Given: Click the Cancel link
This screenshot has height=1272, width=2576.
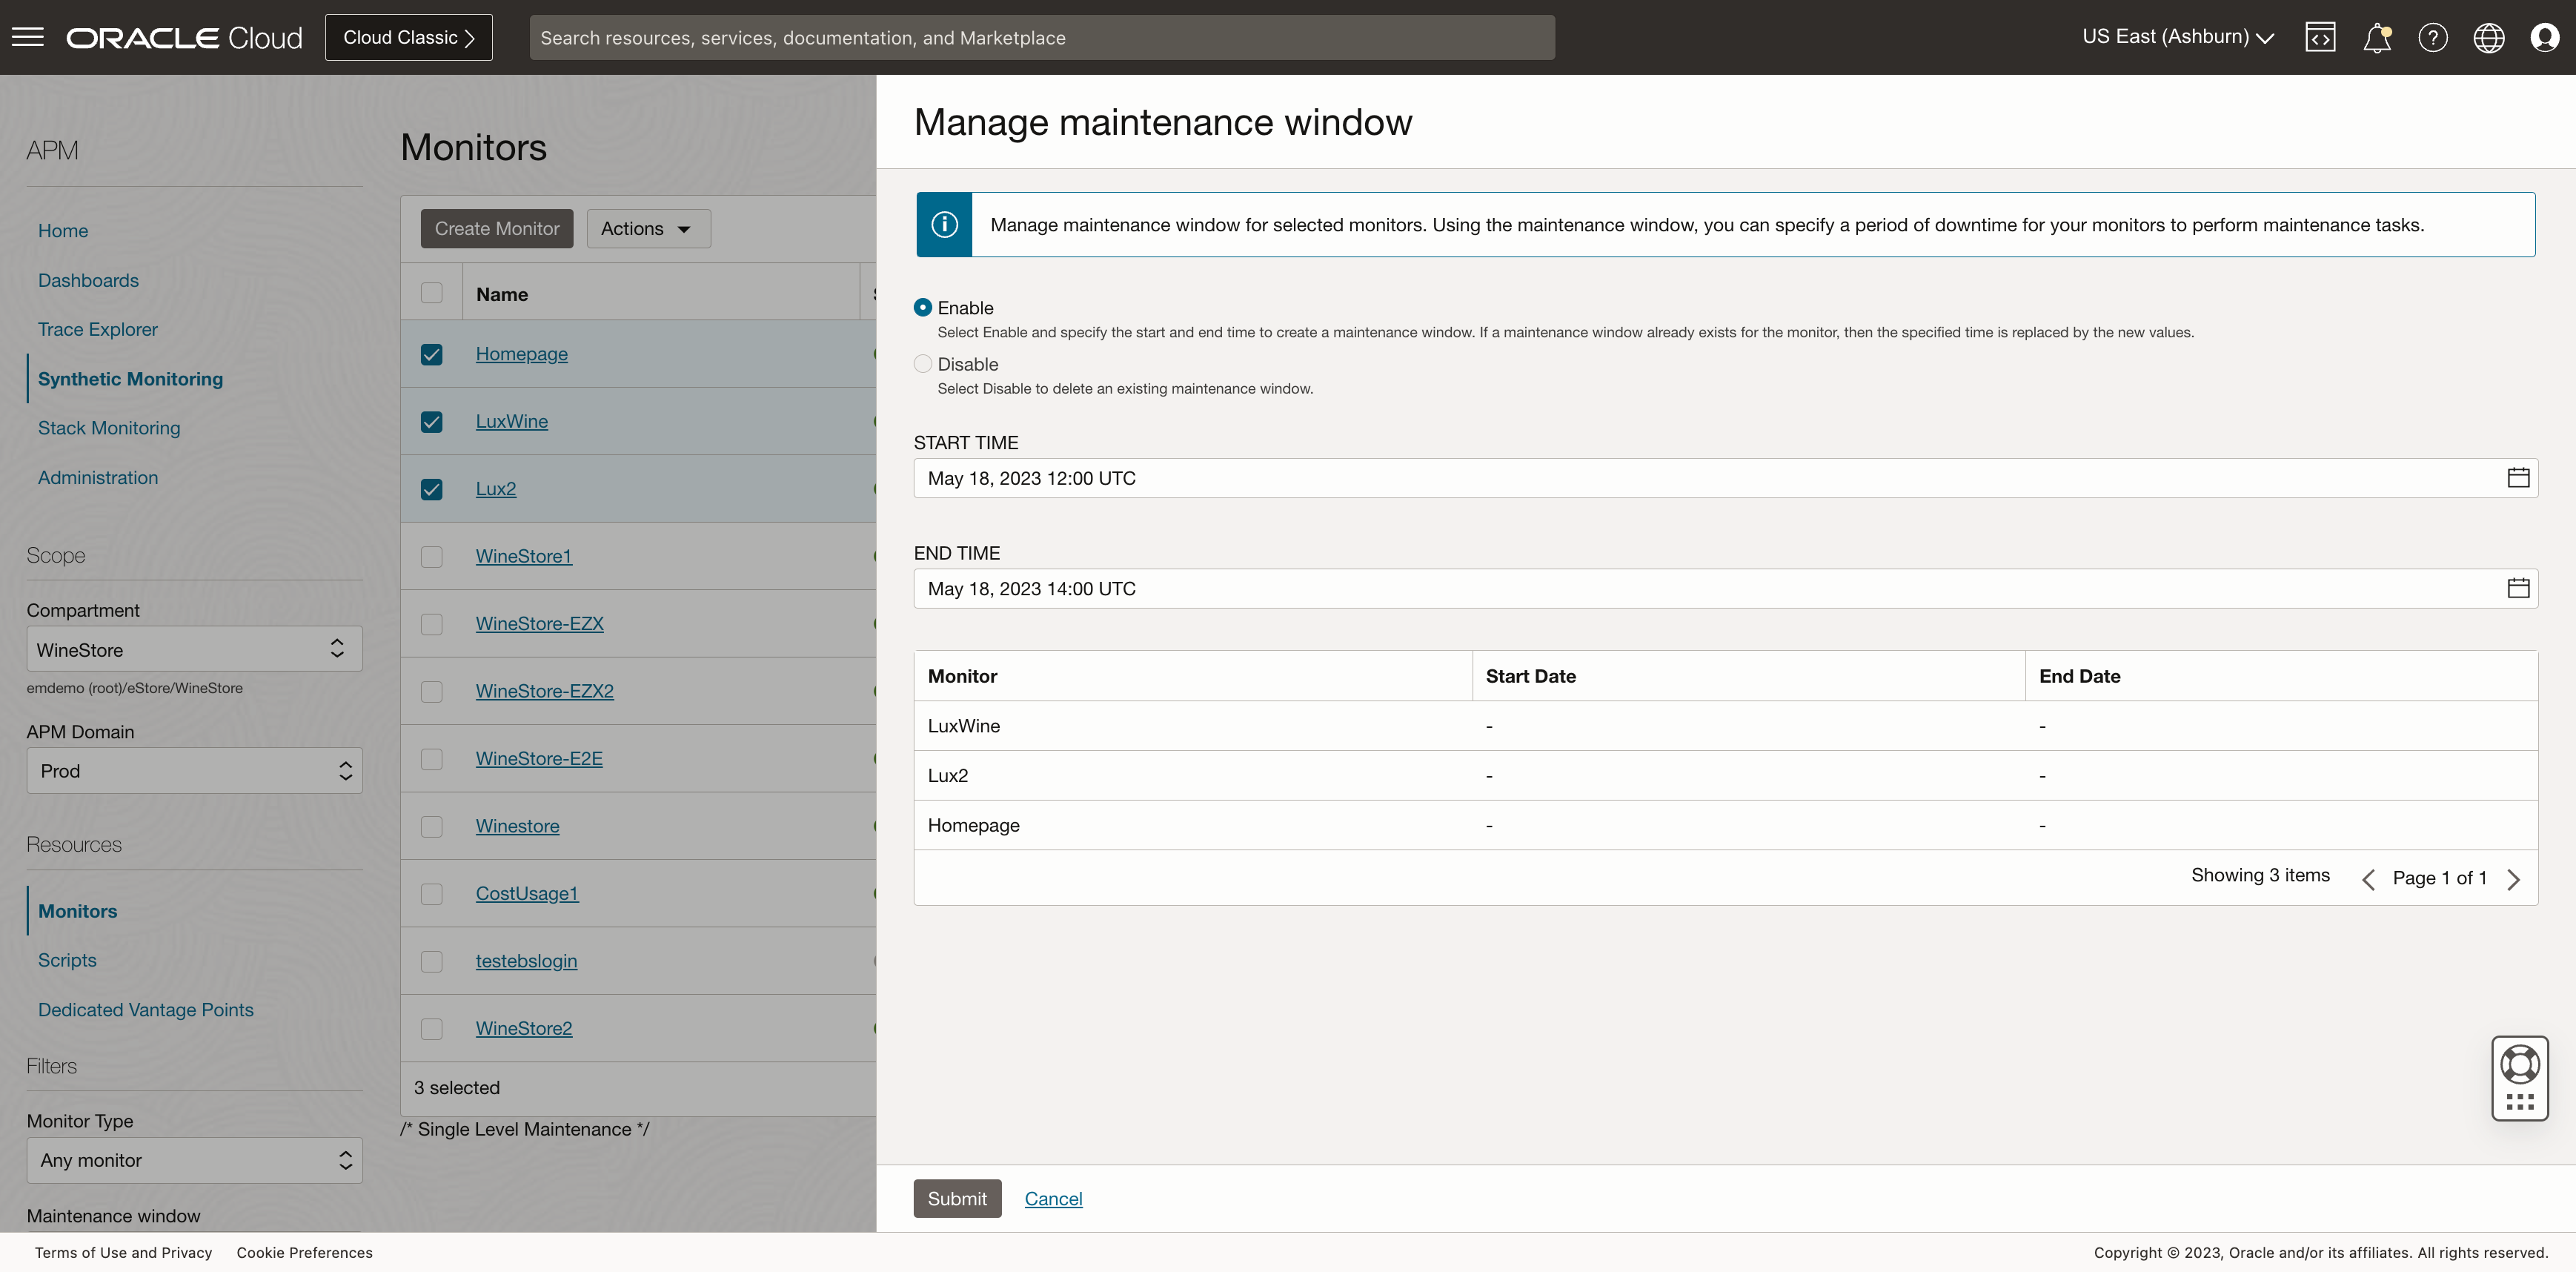Looking at the screenshot, I should 1053,1198.
